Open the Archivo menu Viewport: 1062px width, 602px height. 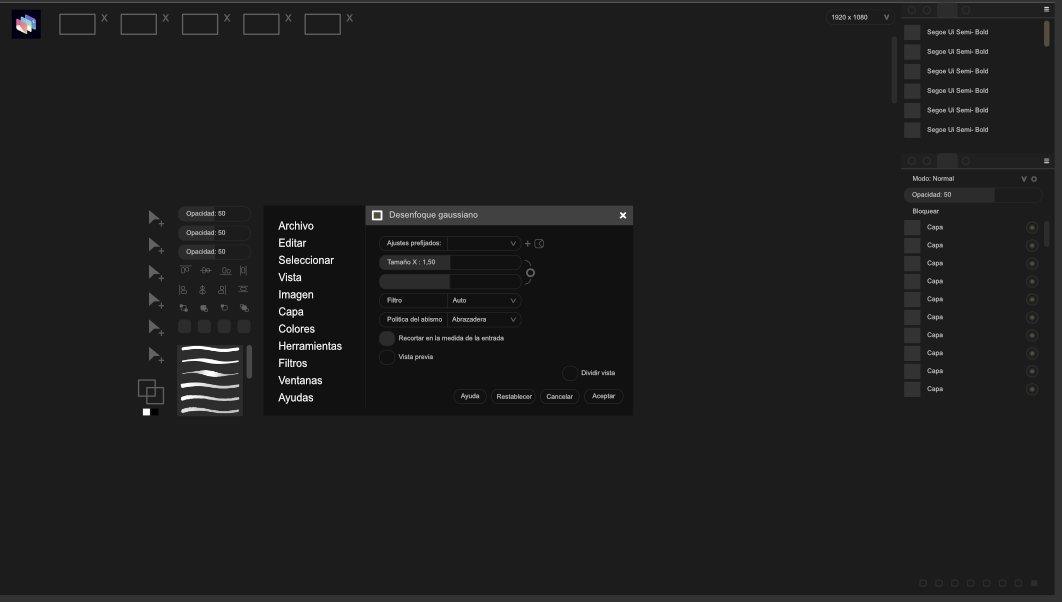(296, 226)
